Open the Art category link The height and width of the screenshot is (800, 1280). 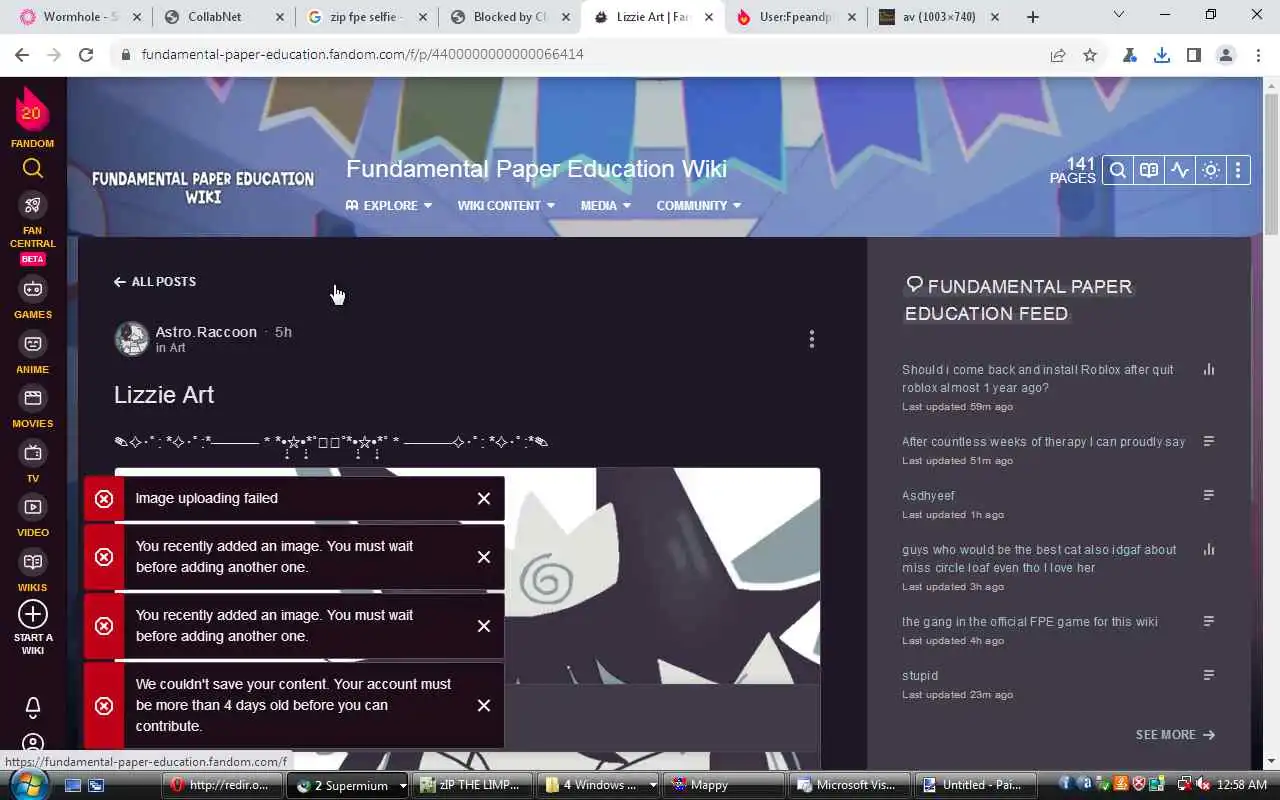[177, 348]
